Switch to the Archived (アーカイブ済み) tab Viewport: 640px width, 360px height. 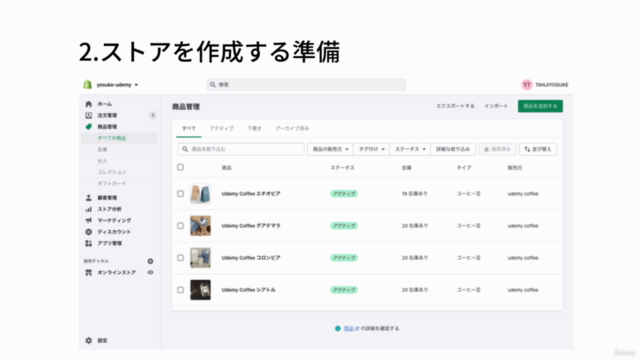(292, 129)
